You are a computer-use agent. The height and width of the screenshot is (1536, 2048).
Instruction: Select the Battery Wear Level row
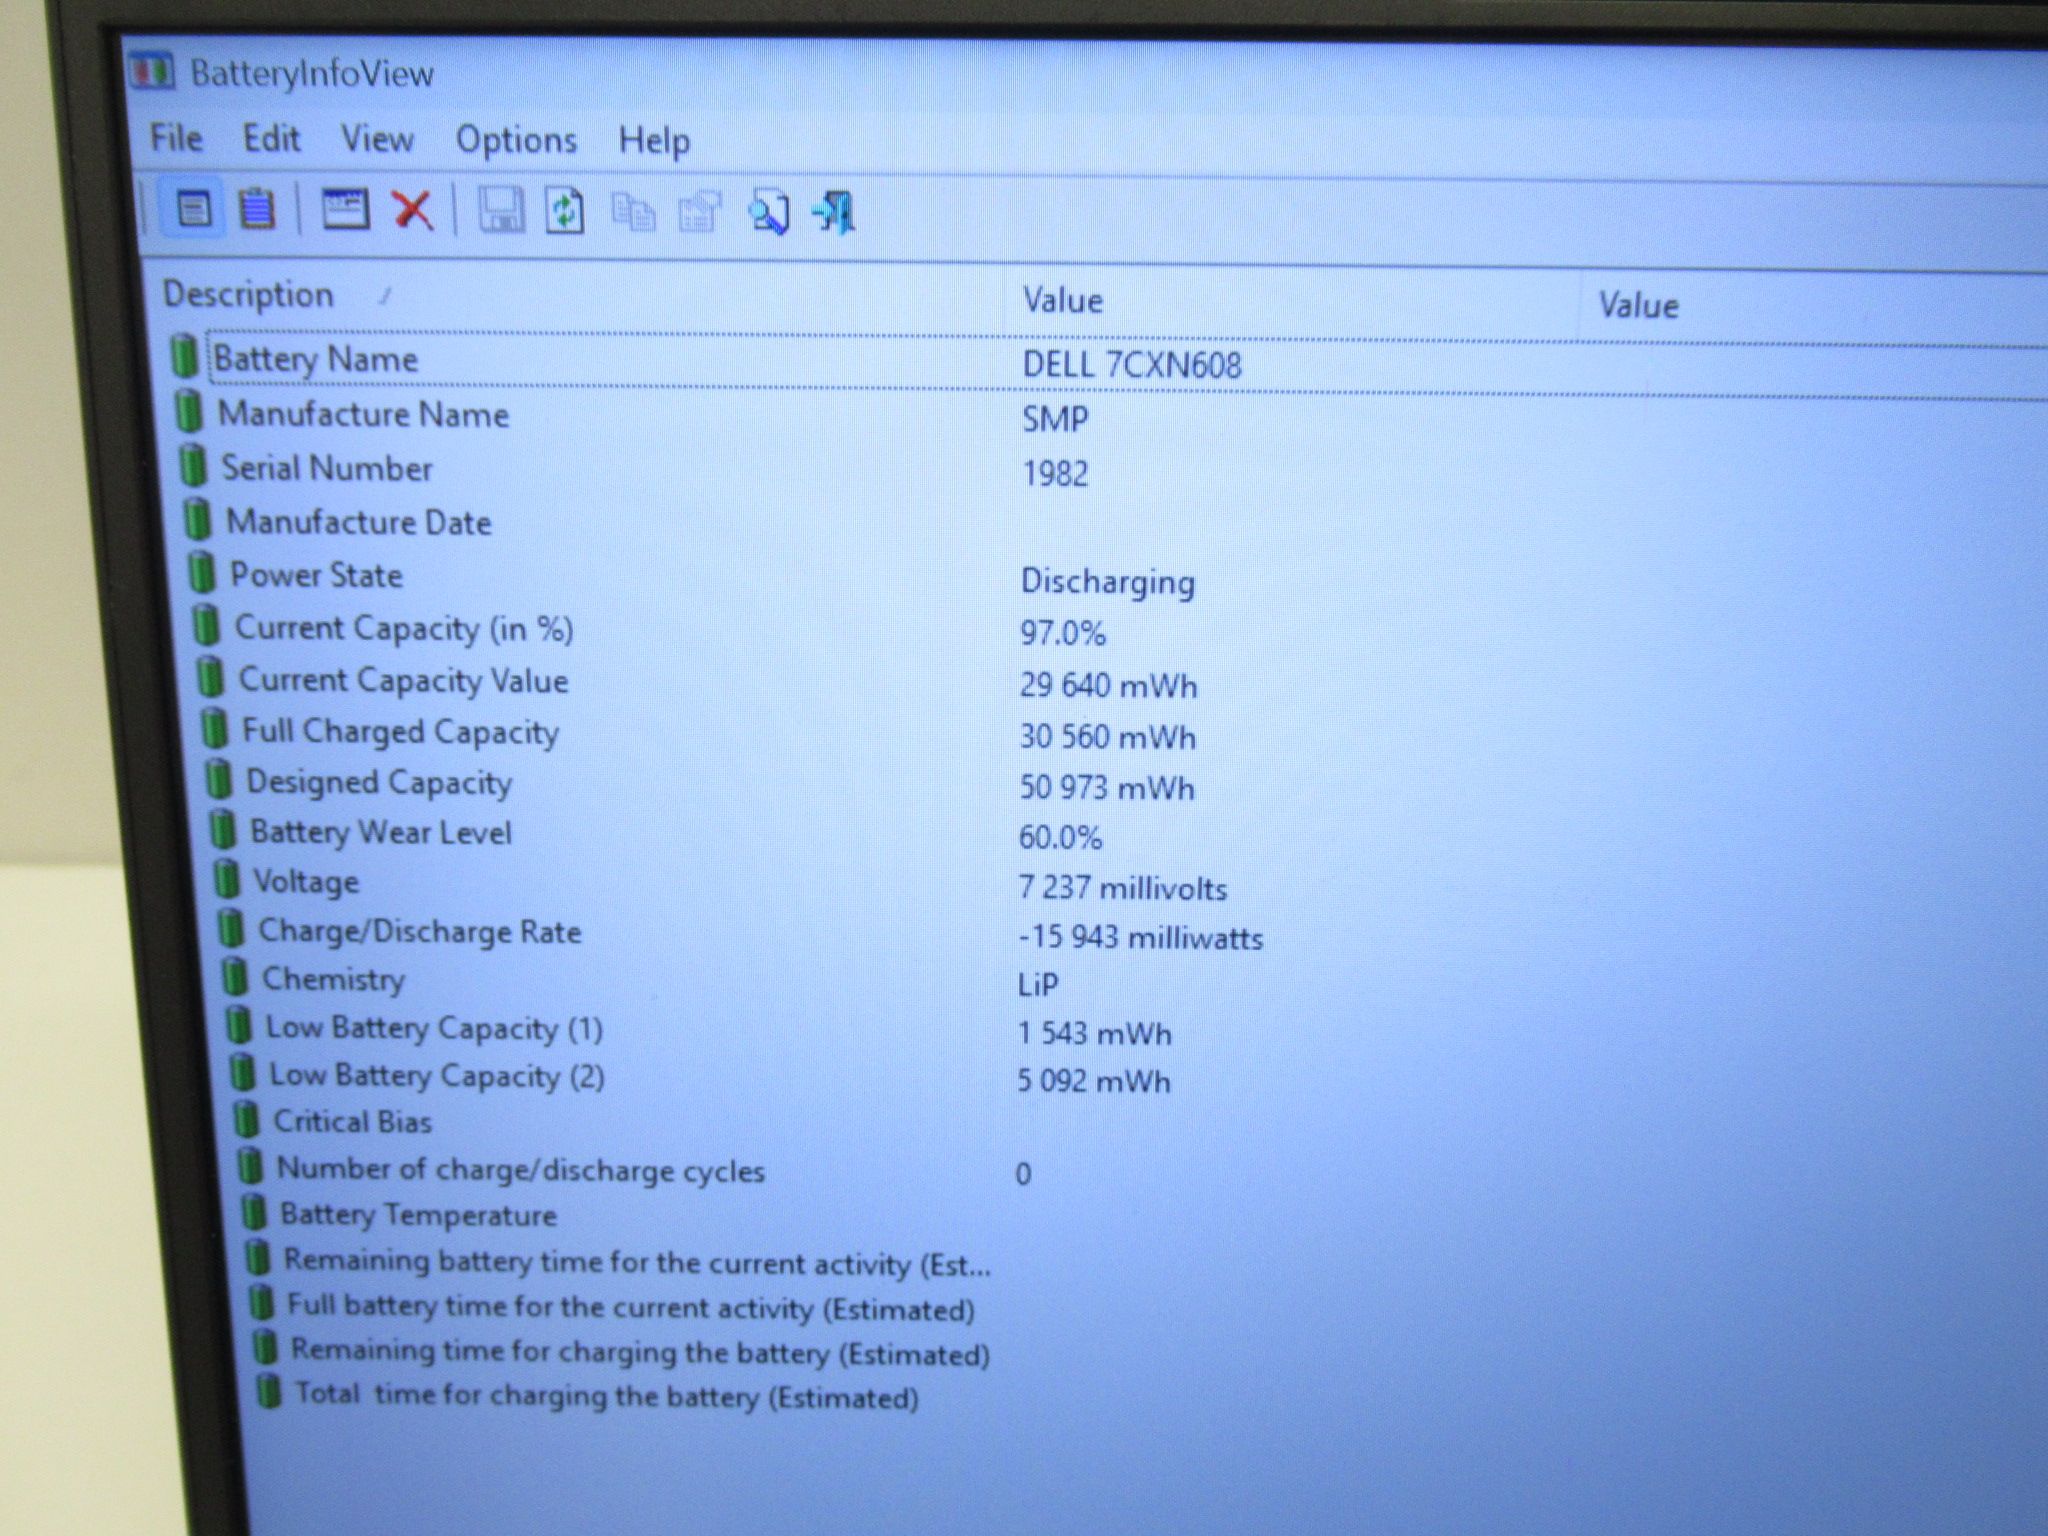click(x=1100, y=834)
